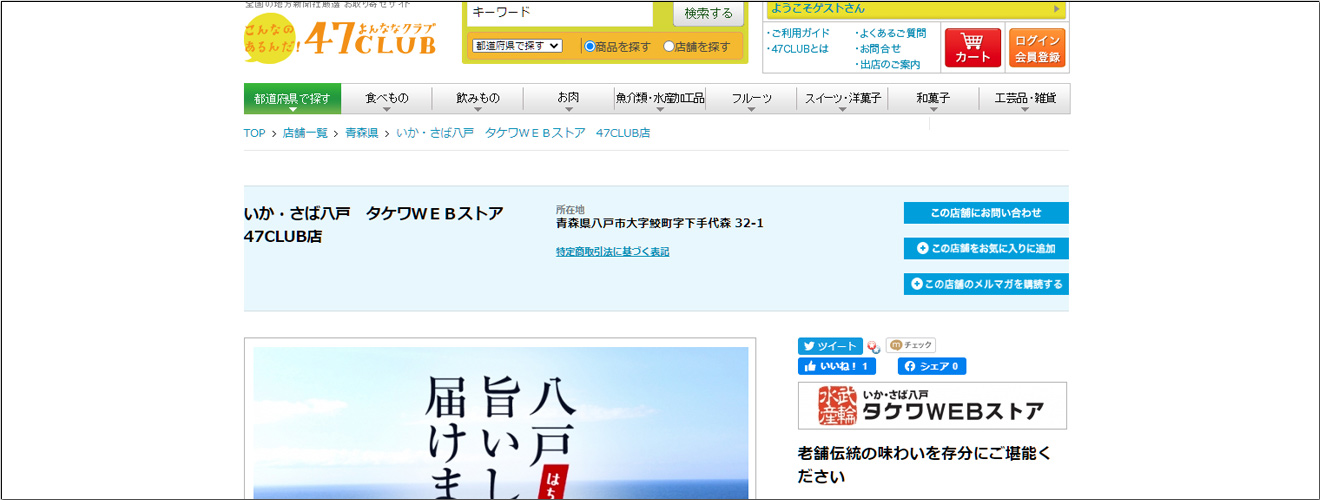Open 青森県 in the breadcrumb

pyautogui.click(x=361, y=133)
